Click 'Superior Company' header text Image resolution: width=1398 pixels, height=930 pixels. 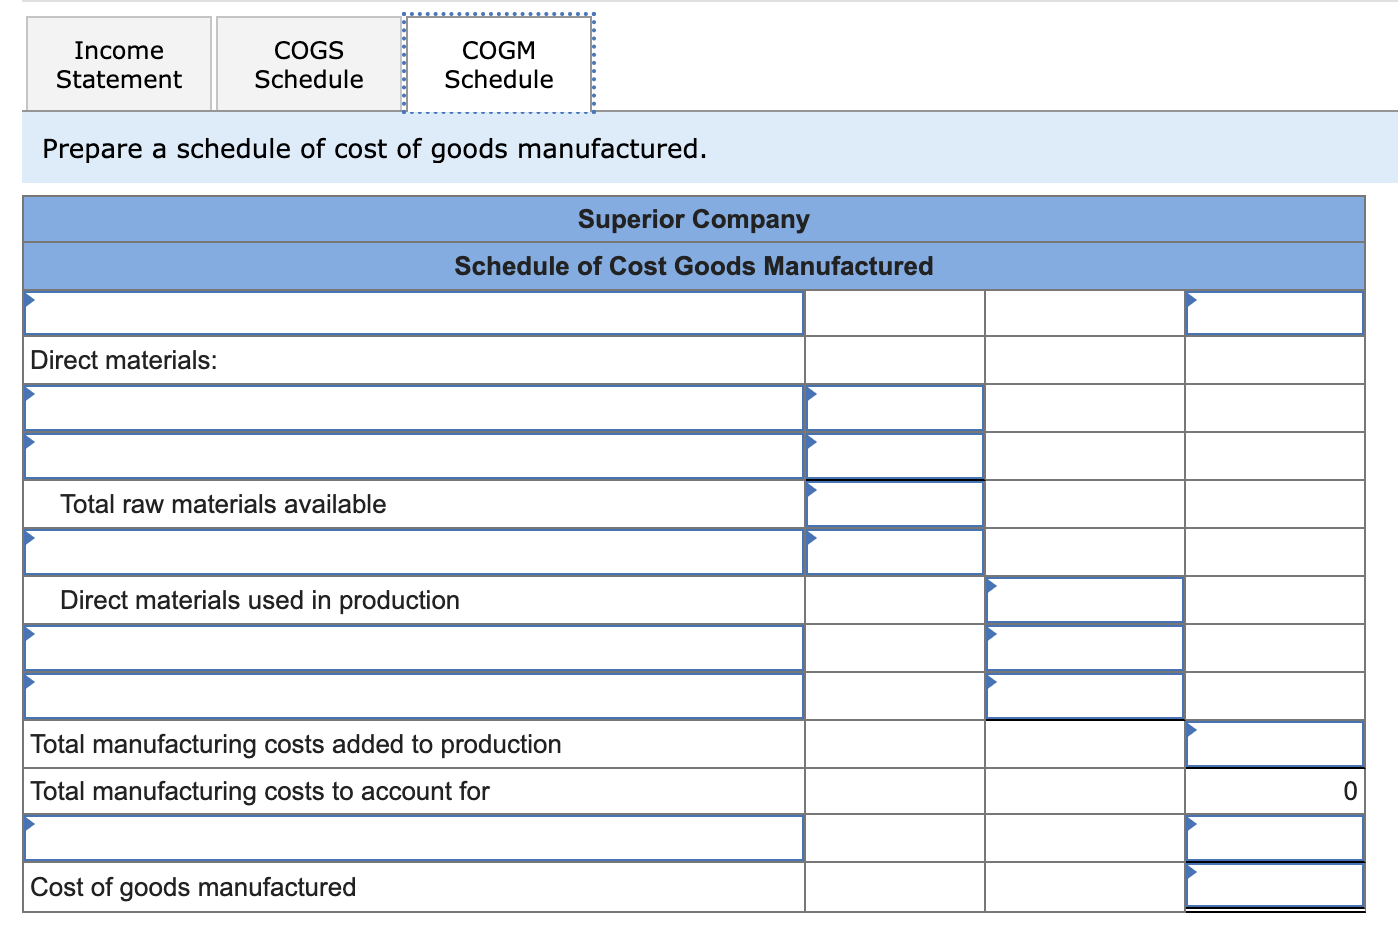pyautogui.click(x=694, y=219)
